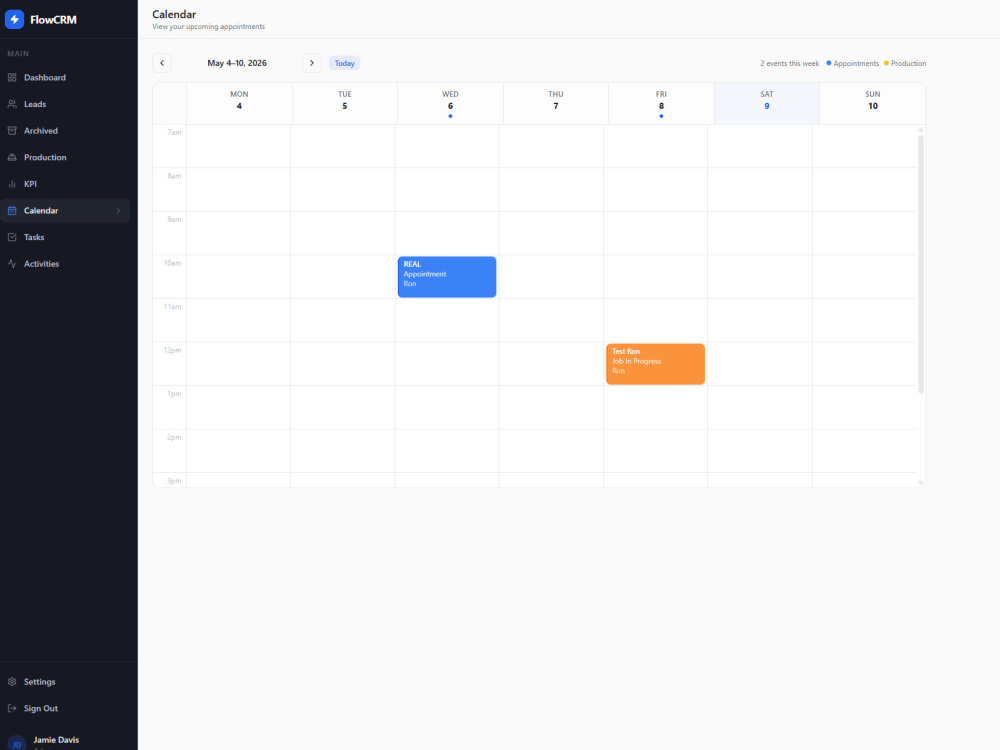Jump to Today in calendar
Image resolution: width=1000 pixels, height=750 pixels.
(344, 63)
